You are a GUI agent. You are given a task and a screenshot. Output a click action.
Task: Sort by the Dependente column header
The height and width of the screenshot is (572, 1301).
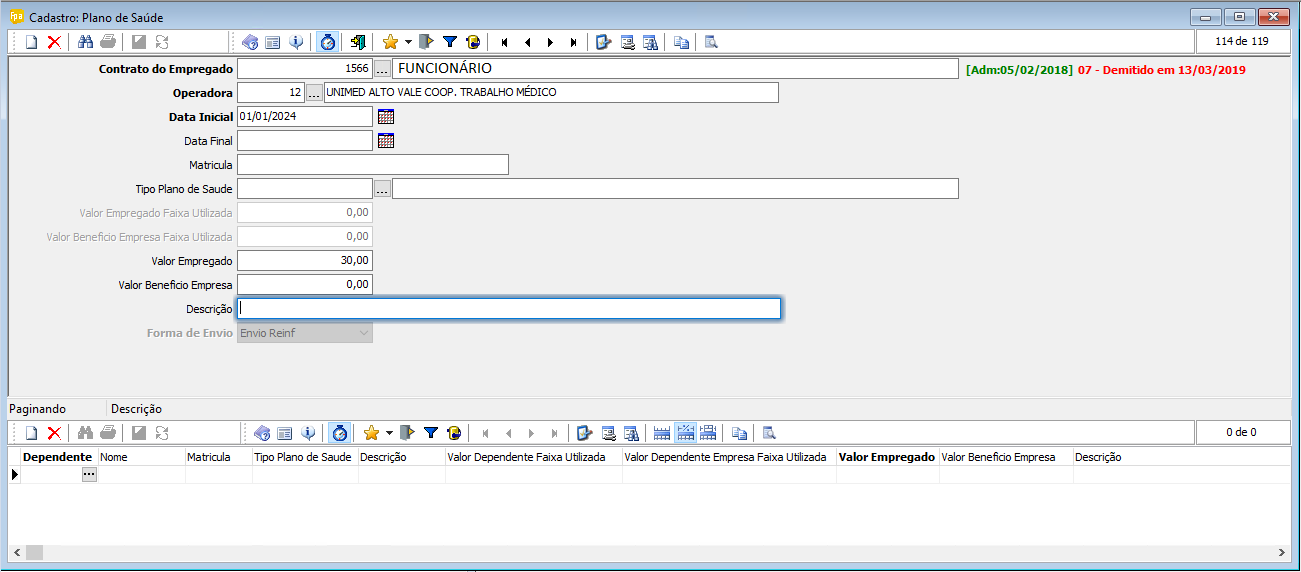pos(57,457)
